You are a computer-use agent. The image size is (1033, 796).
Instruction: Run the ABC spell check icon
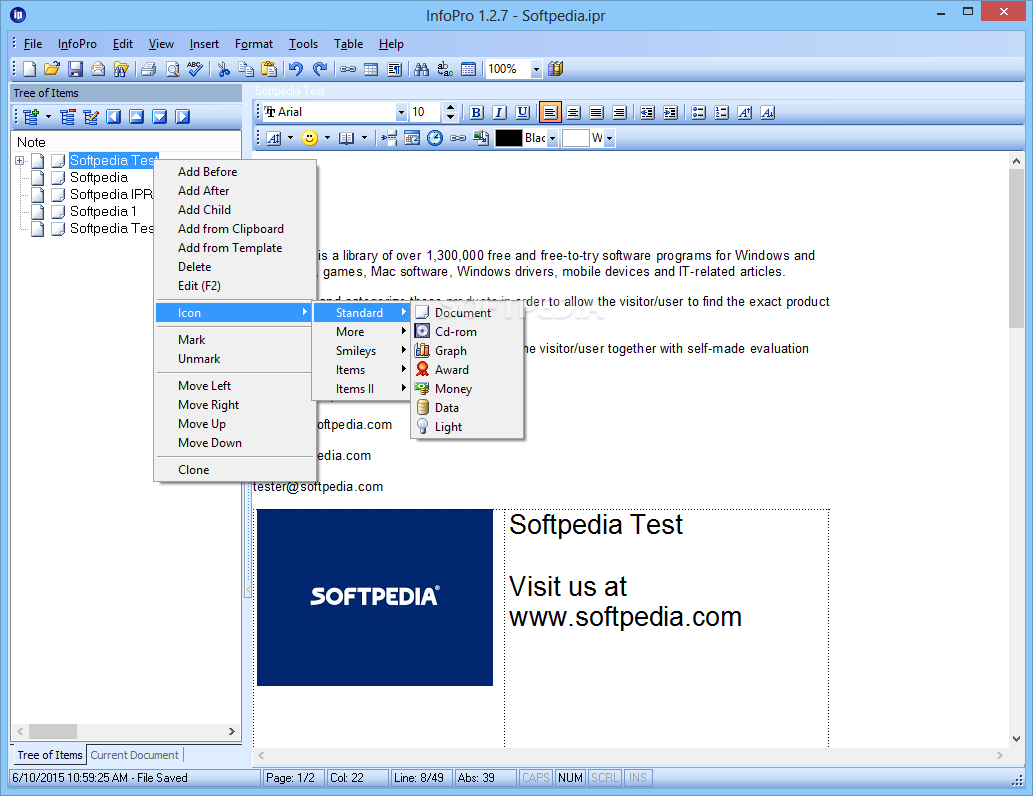pos(195,69)
